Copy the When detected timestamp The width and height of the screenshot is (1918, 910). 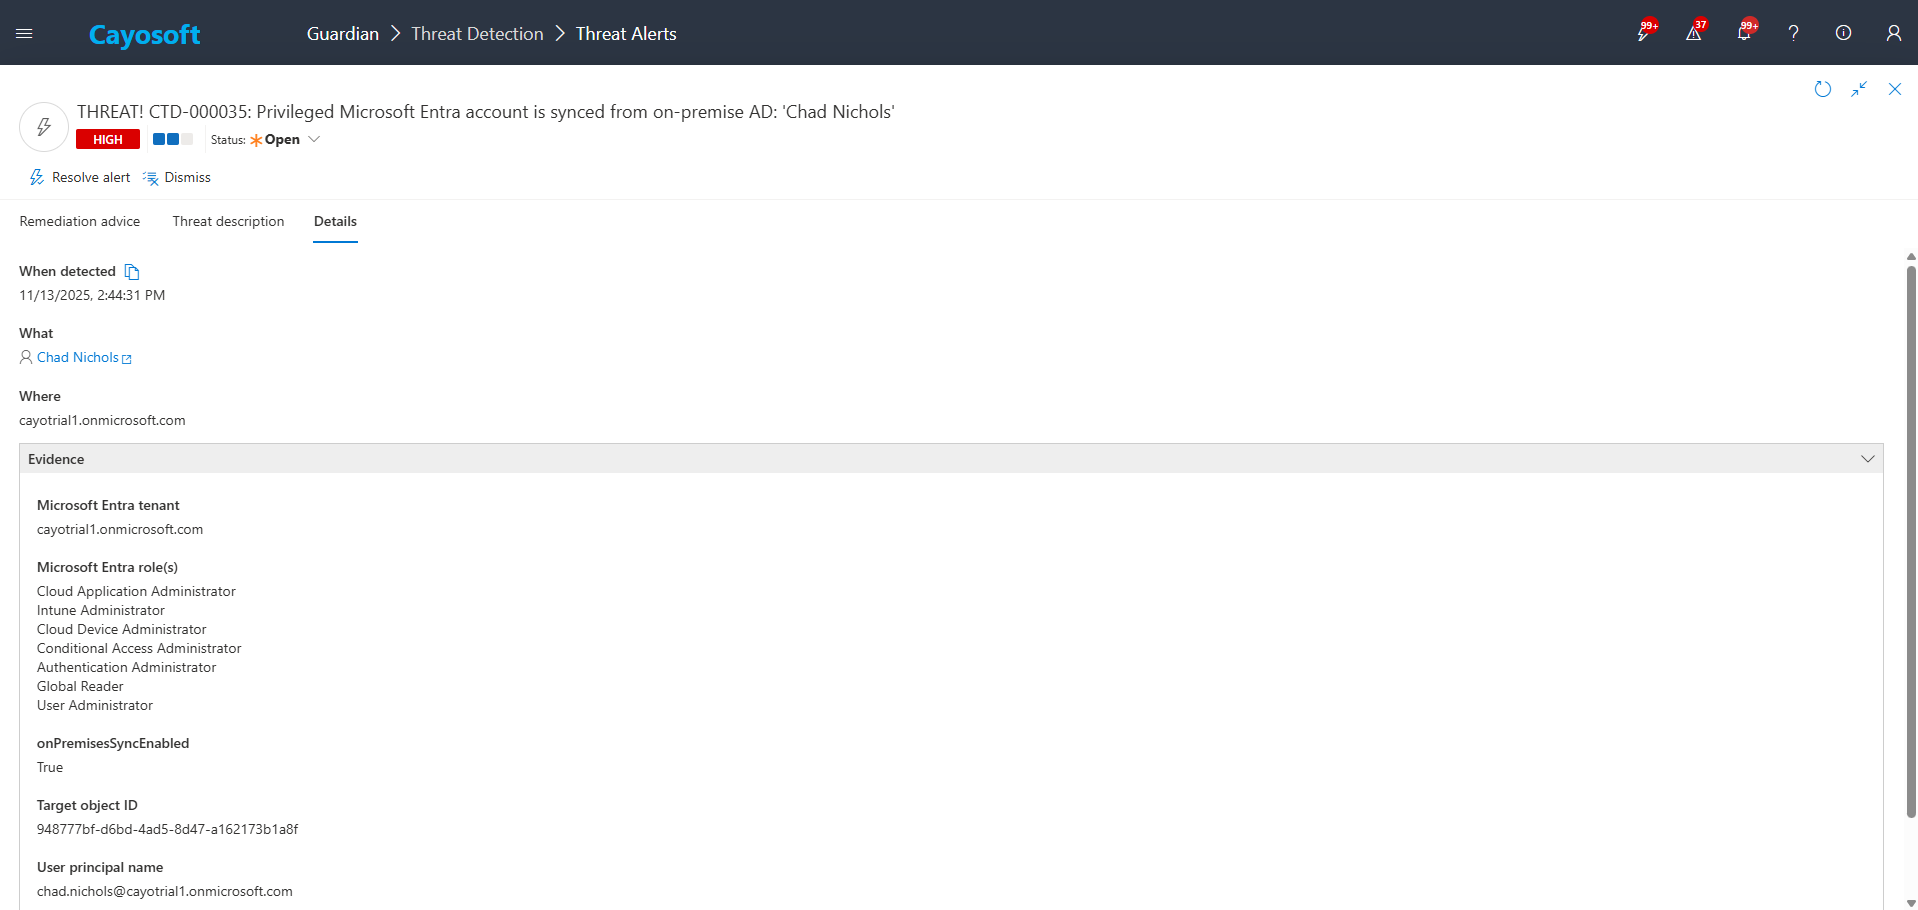tap(132, 272)
